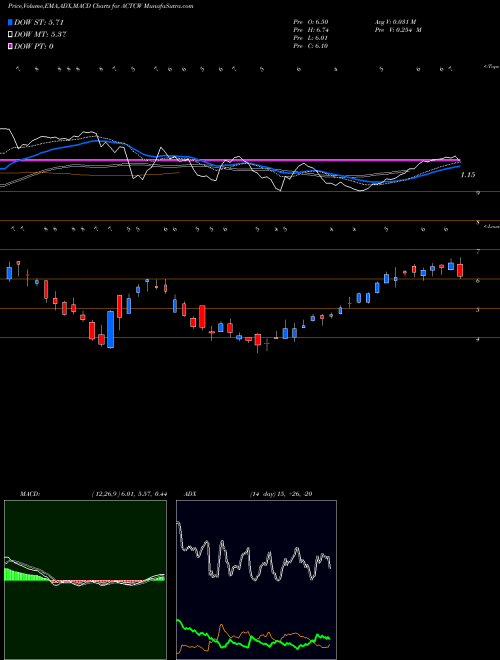This screenshot has height=660, width=500.
Task: Click the 'Pre C: 6.10' value
Action: tap(311, 46)
